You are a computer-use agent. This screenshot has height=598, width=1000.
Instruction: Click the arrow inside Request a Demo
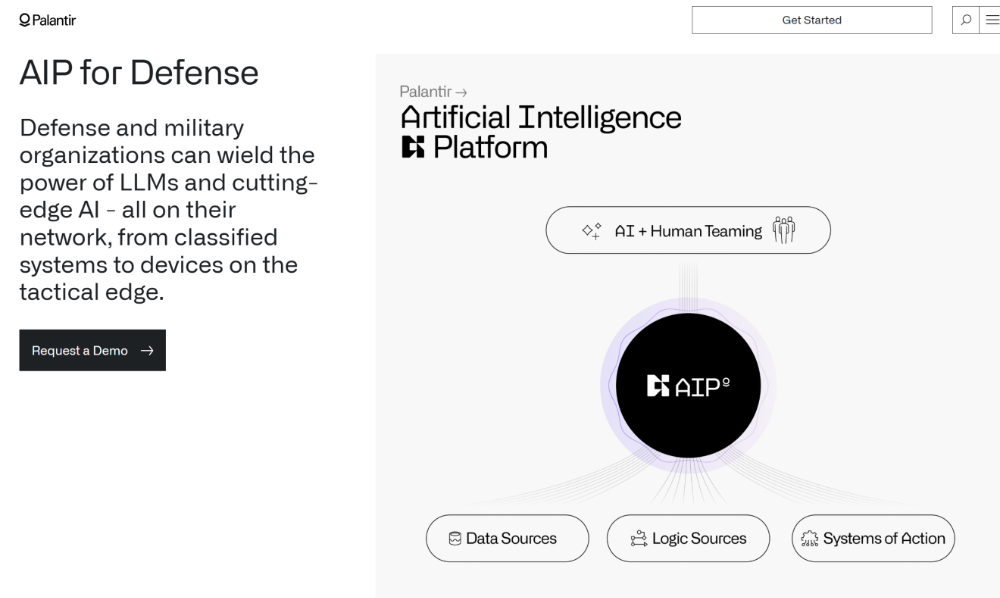click(x=147, y=351)
